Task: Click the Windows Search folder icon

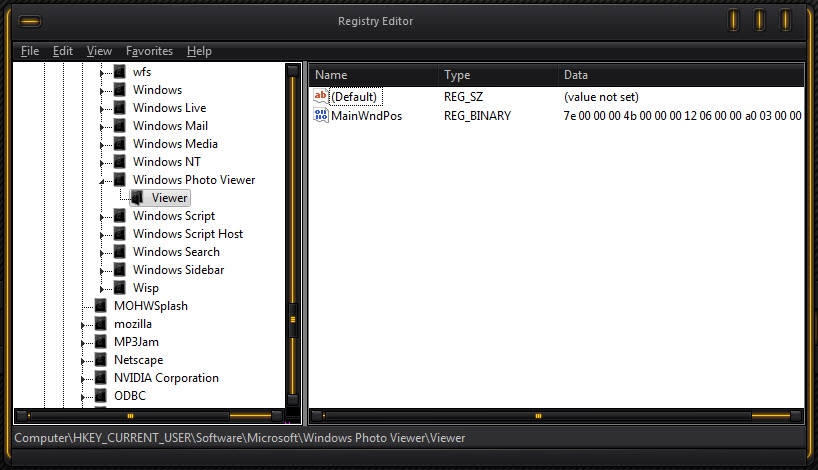Action: tap(119, 252)
